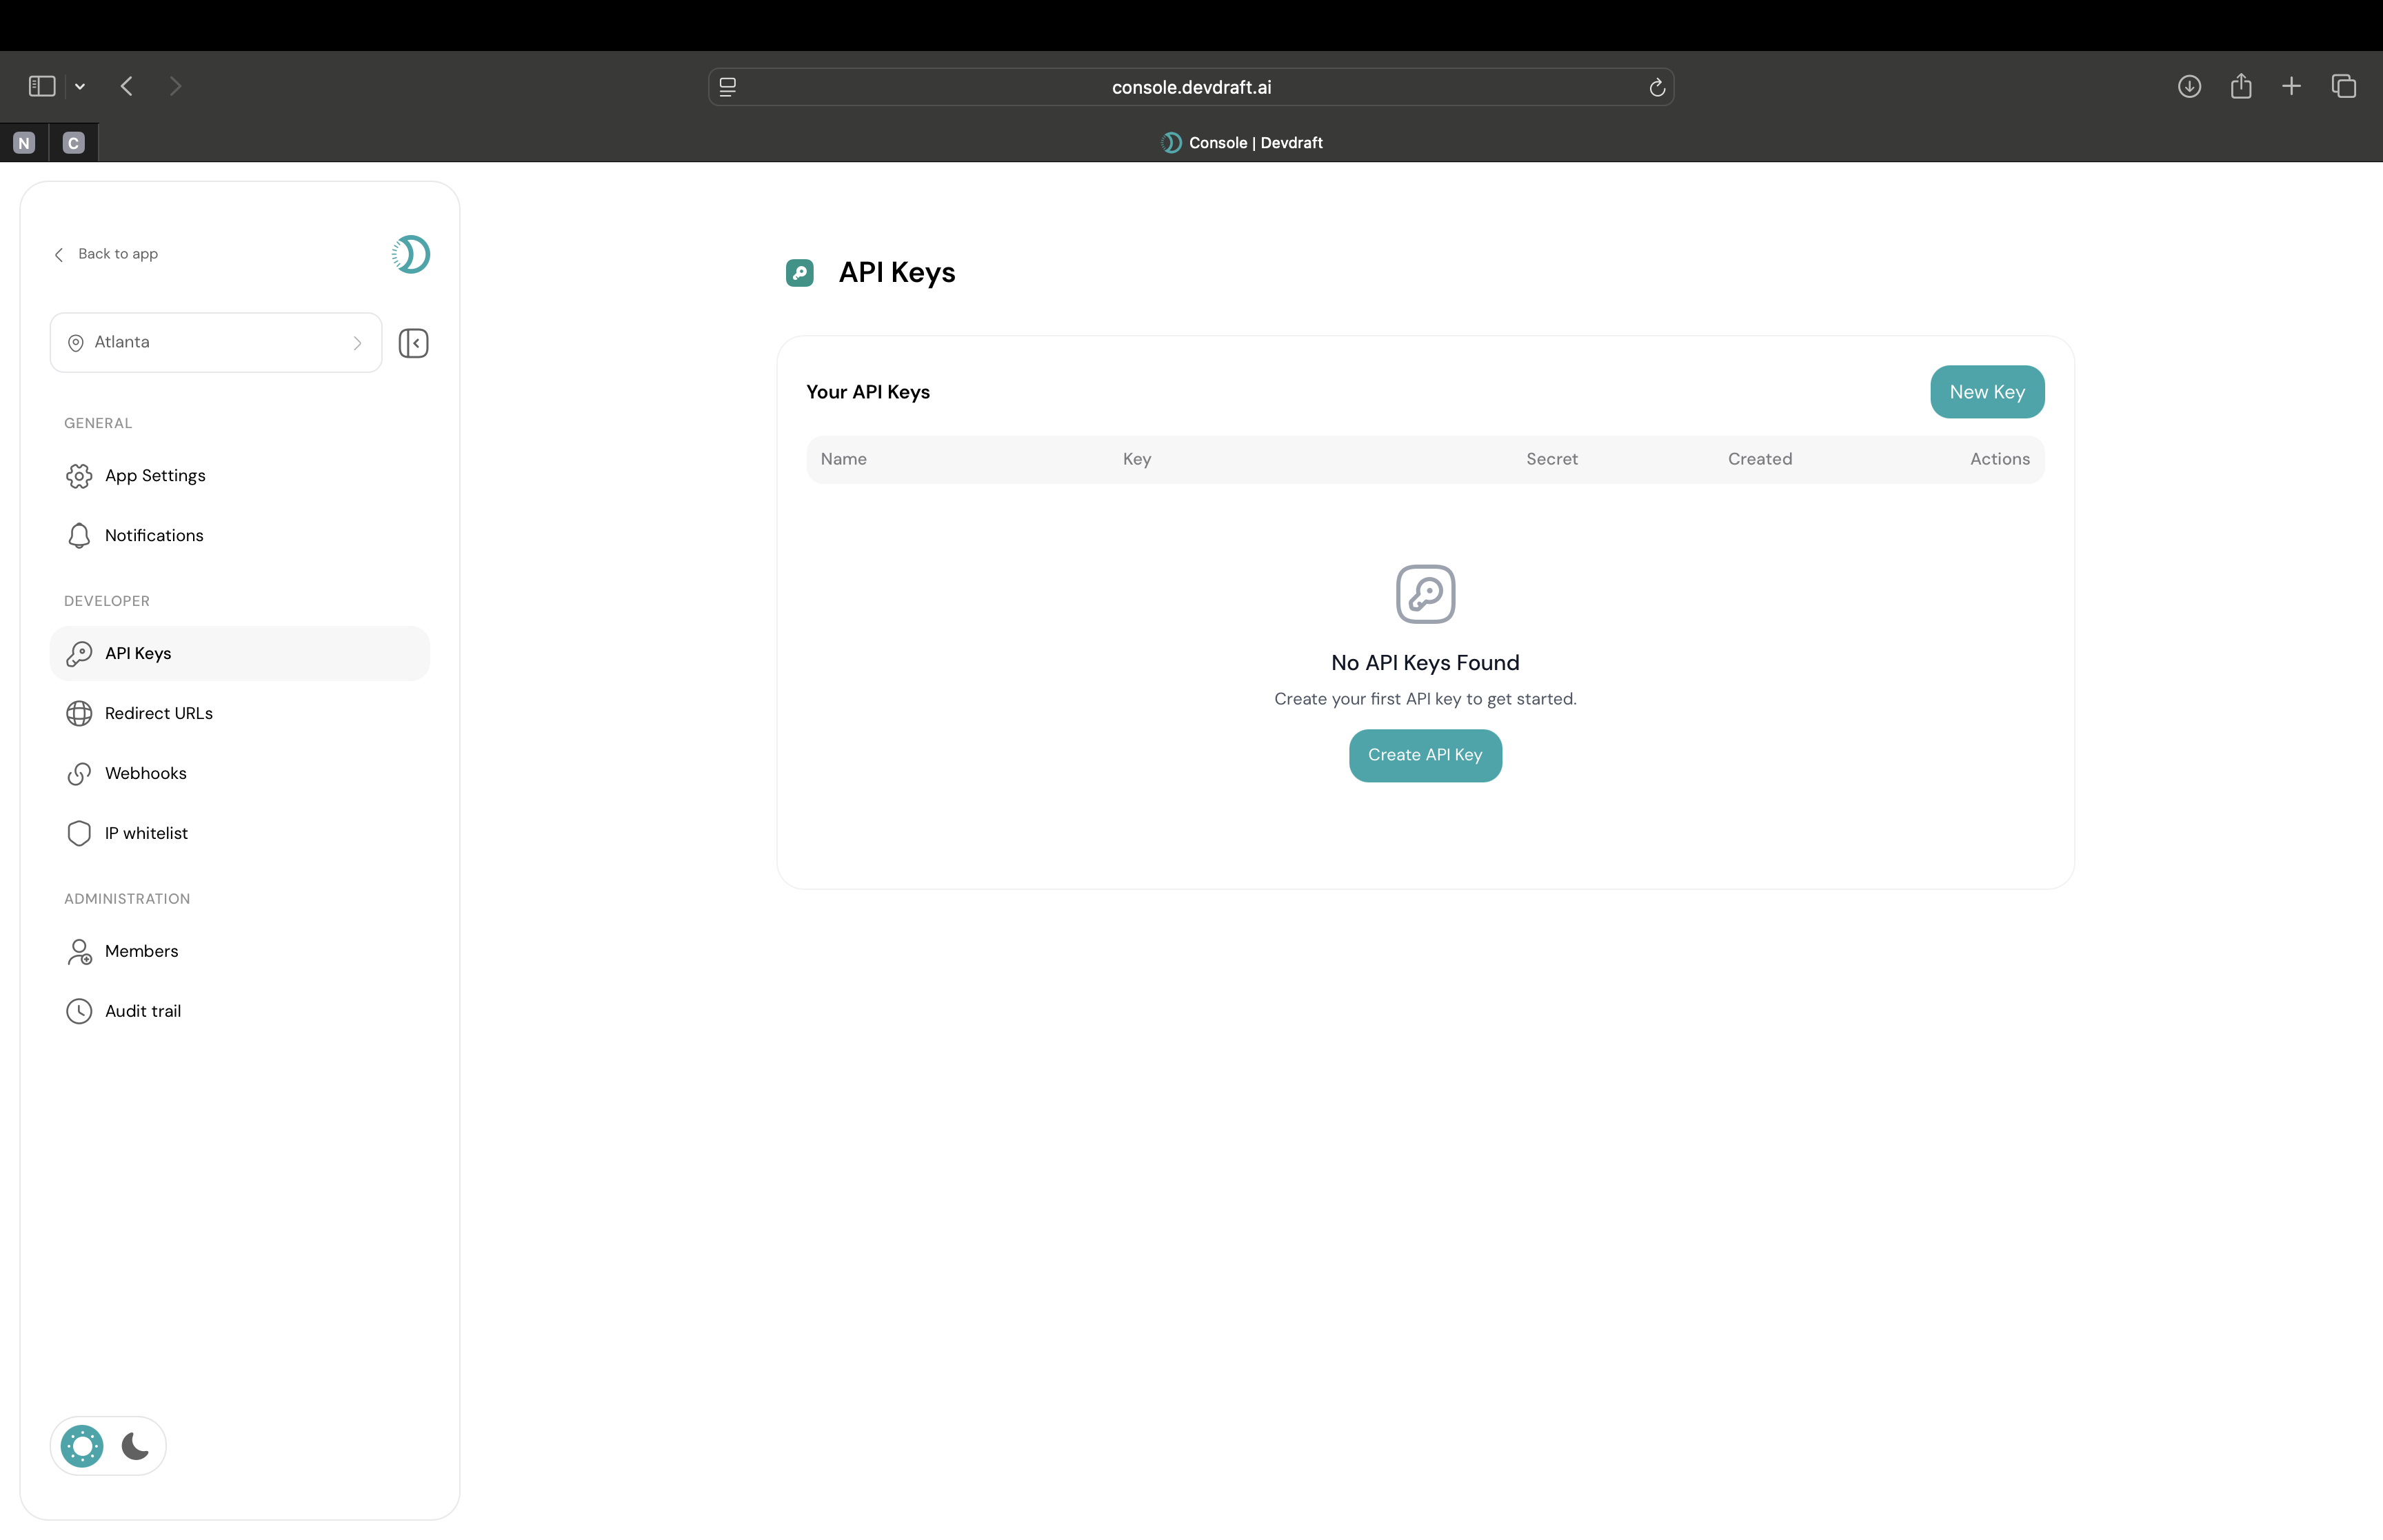Click the Devdraft logo in the sidebar

[x=410, y=254]
